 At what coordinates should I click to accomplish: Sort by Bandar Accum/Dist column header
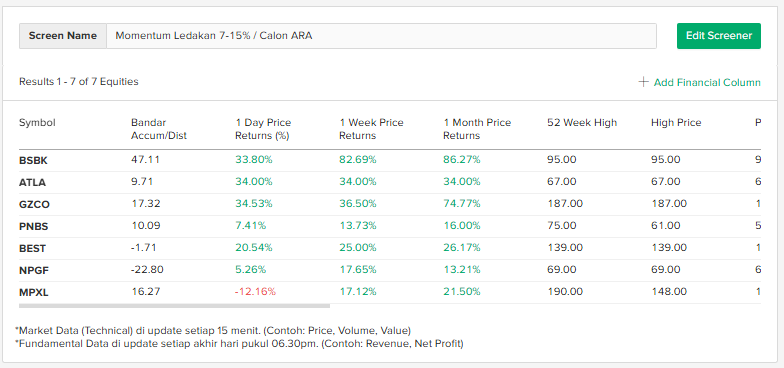(x=158, y=129)
